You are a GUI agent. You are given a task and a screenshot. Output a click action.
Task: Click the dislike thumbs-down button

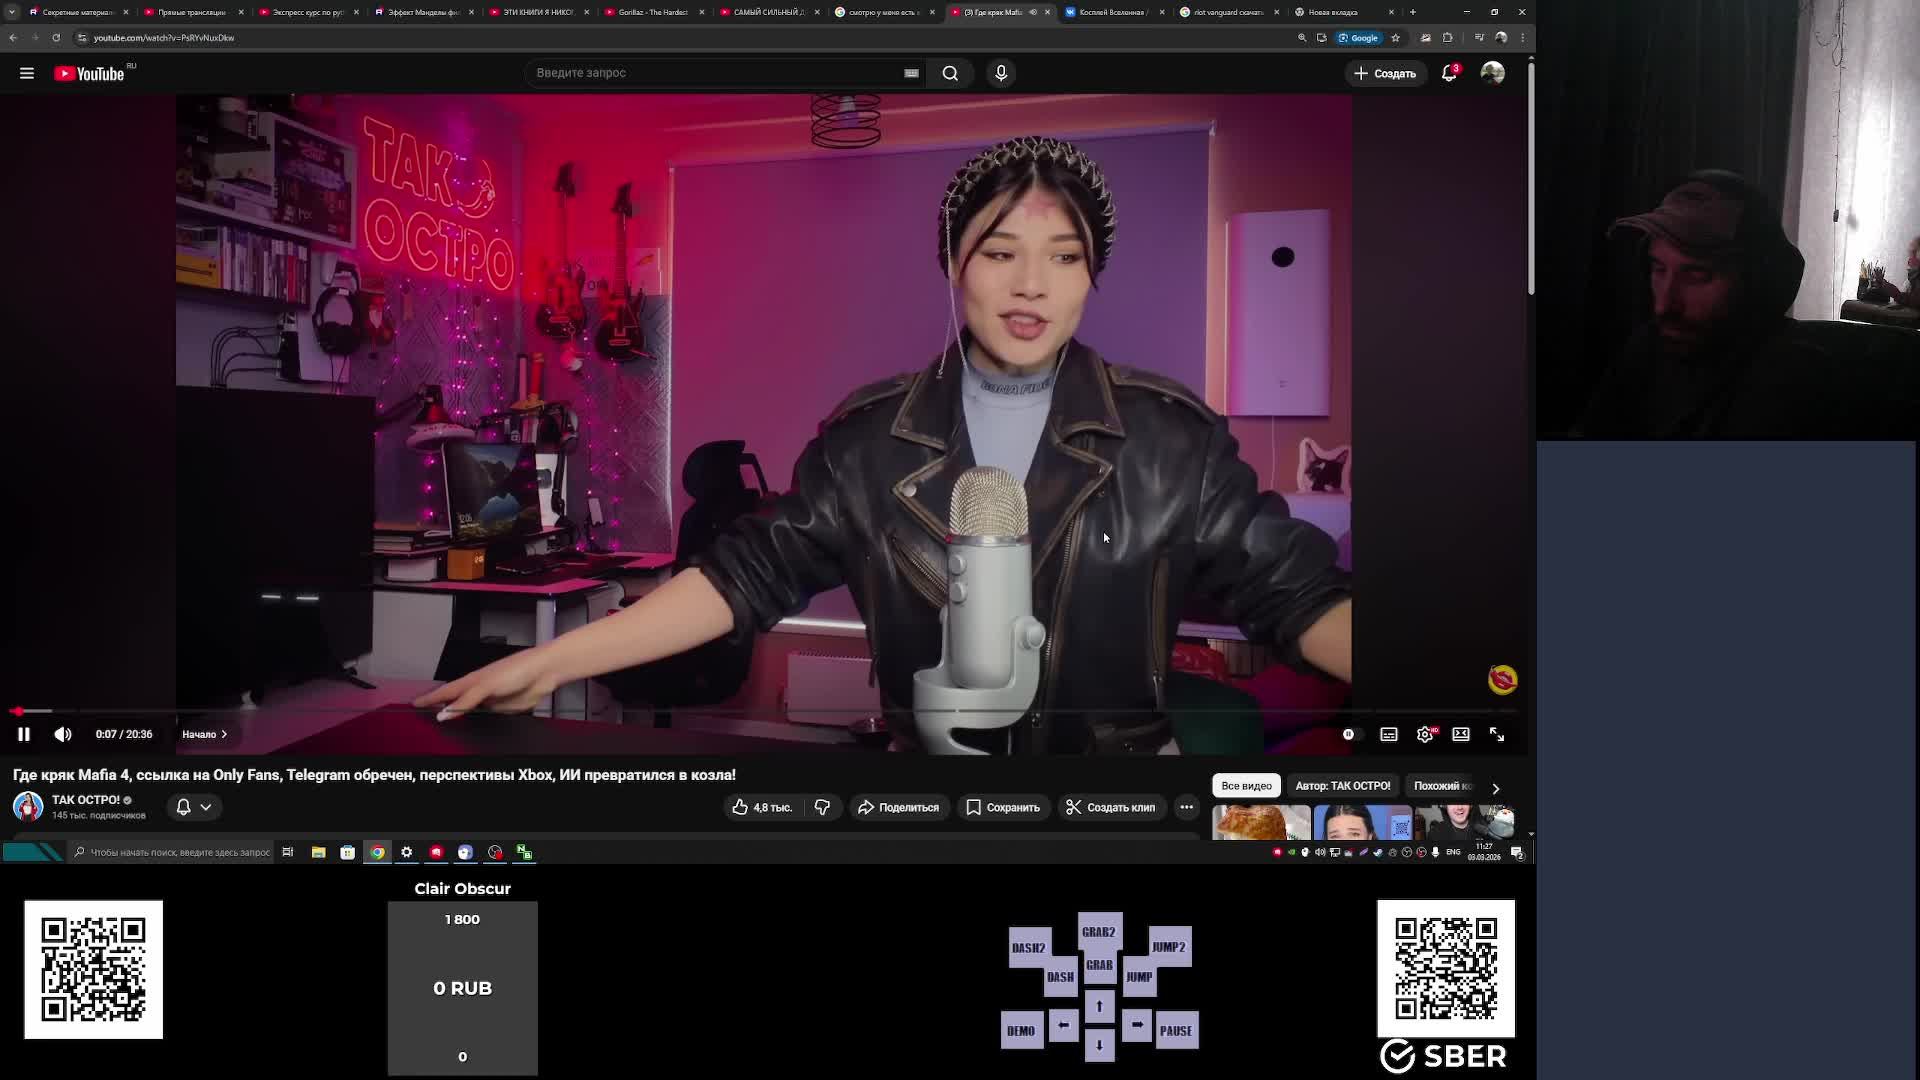pos(822,807)
